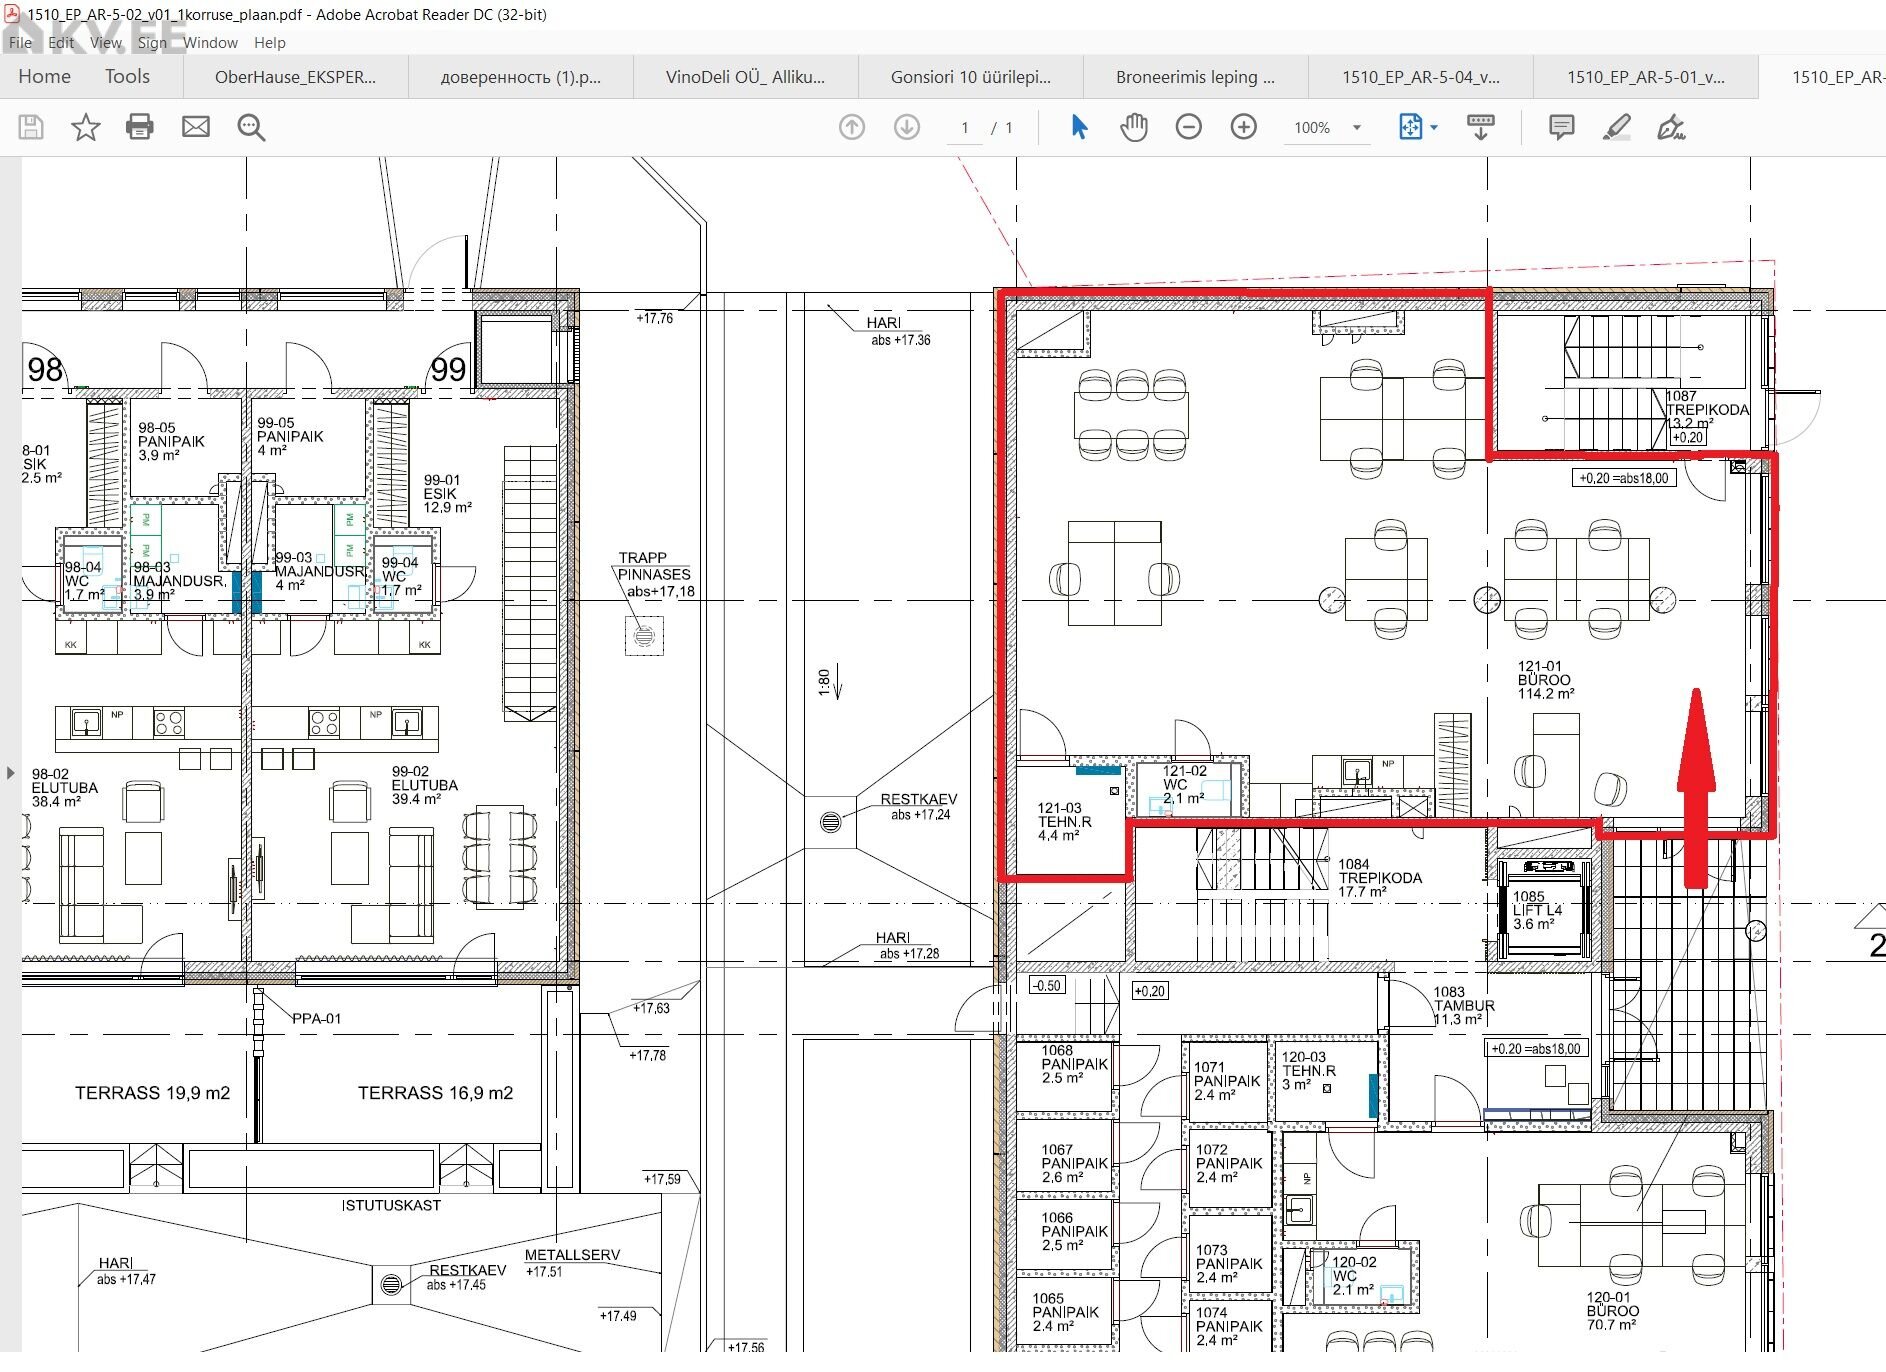
Task: Open the Sign document pen icon
Action: tap(1671, 127)
